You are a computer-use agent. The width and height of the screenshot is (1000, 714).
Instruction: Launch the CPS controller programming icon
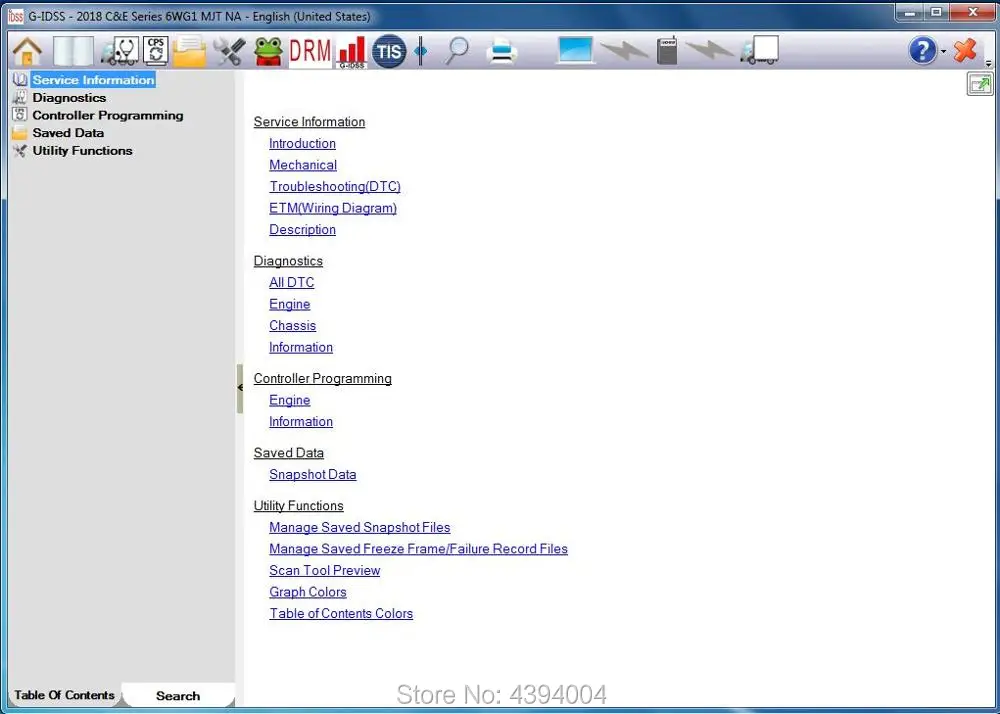click(x=156, y=51)
